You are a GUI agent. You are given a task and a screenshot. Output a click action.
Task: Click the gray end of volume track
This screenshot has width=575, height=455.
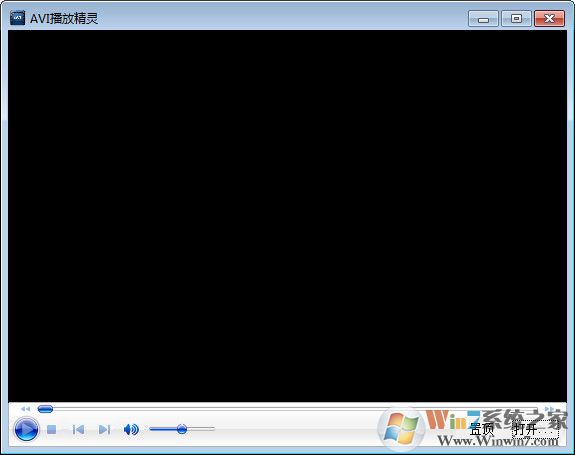pos(201,428)
